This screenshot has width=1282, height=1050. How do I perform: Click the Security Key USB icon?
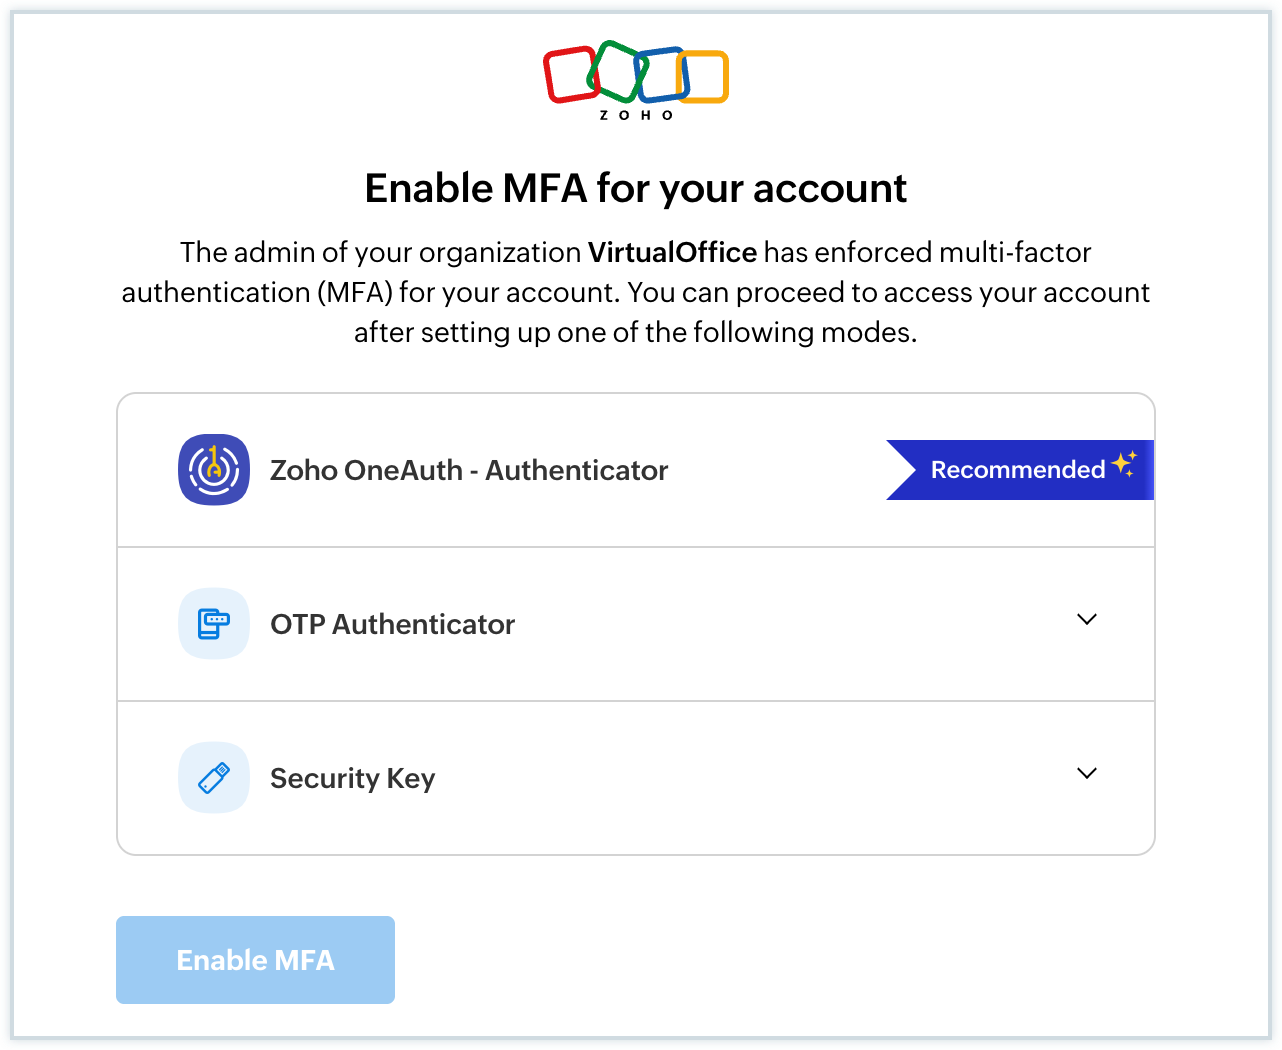[x=214, y=778]
